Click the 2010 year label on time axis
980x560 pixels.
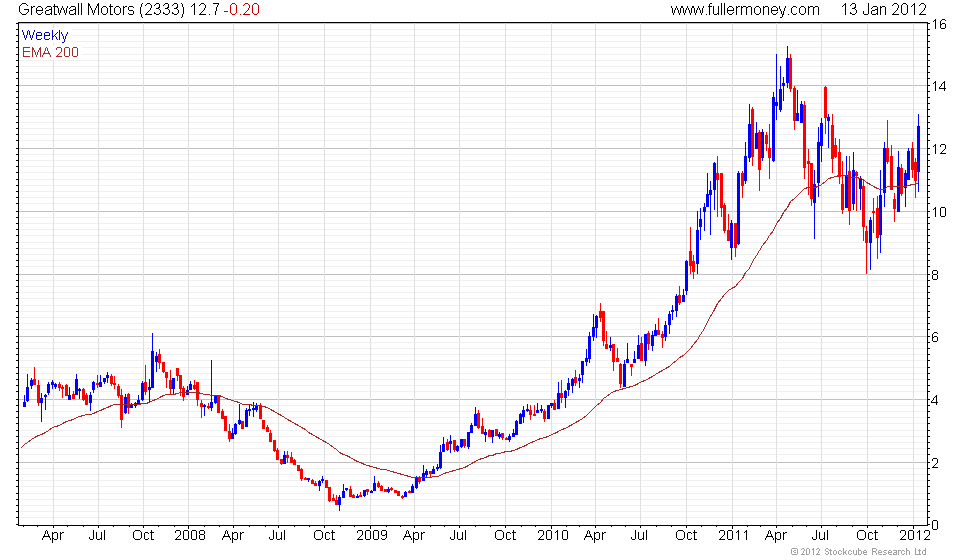pyautogui.click(x=552, y=536)
